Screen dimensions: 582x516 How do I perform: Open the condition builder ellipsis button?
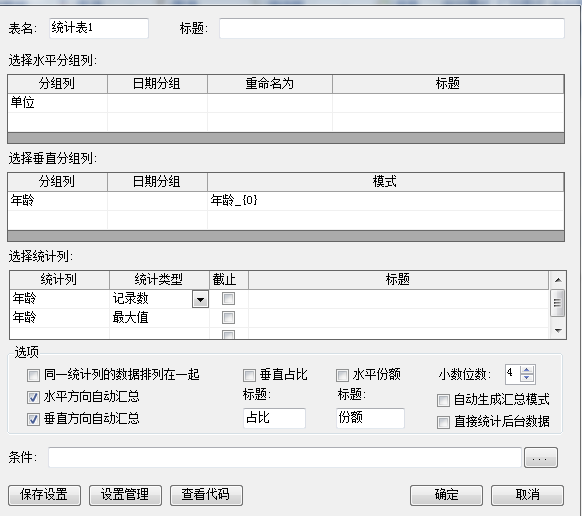point(541,458)
